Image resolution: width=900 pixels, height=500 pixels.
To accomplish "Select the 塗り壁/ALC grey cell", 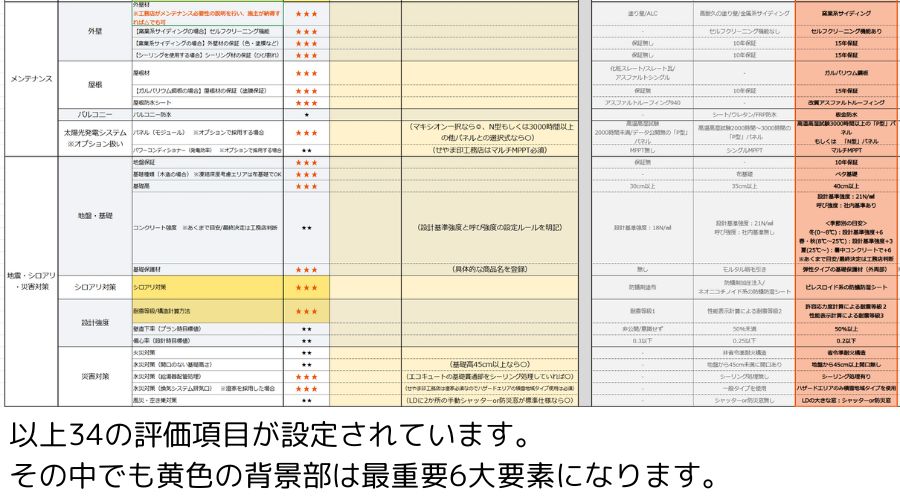I will [x=642, y=13].
